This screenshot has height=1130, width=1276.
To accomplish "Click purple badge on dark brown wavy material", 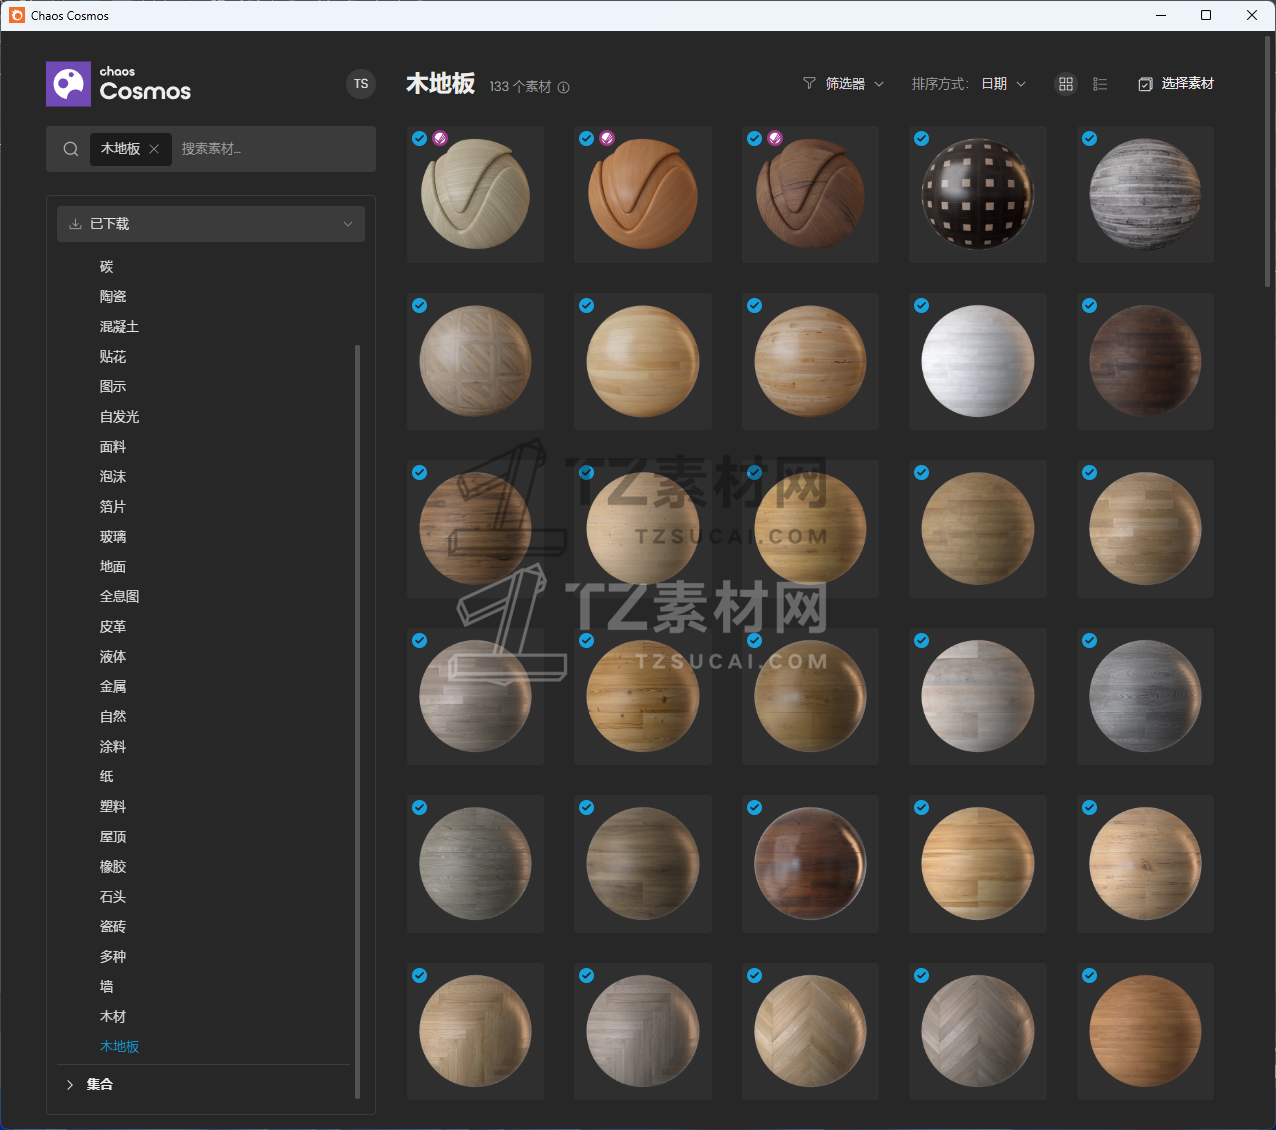I will click(x=775, y=139).
